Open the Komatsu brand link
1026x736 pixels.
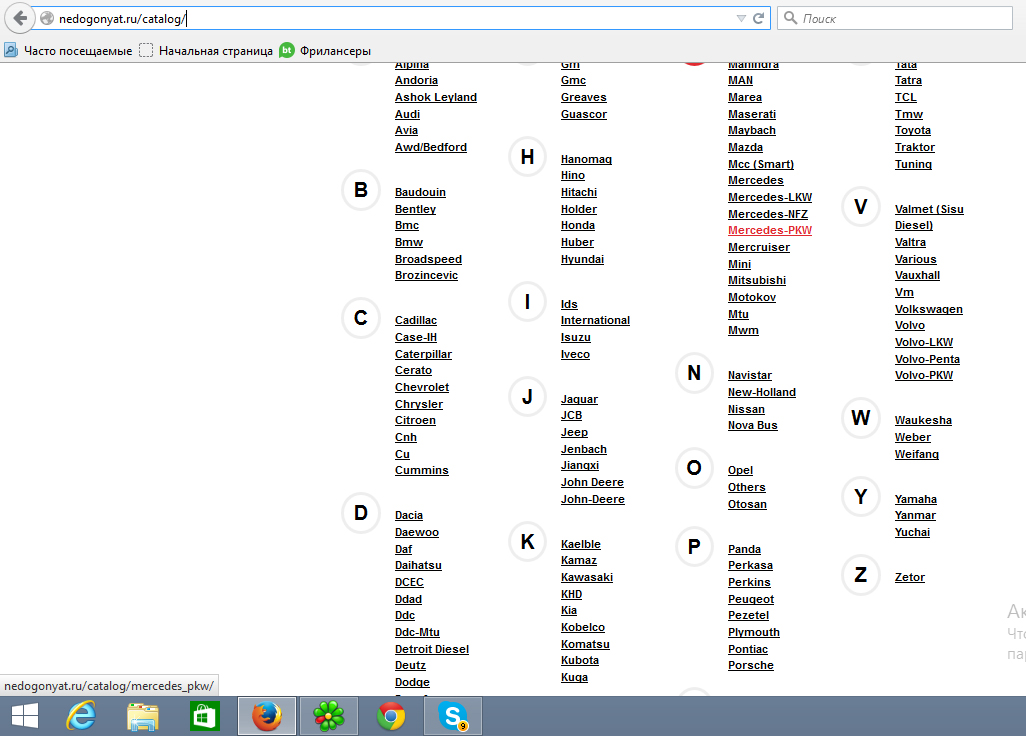click(585, 644)
